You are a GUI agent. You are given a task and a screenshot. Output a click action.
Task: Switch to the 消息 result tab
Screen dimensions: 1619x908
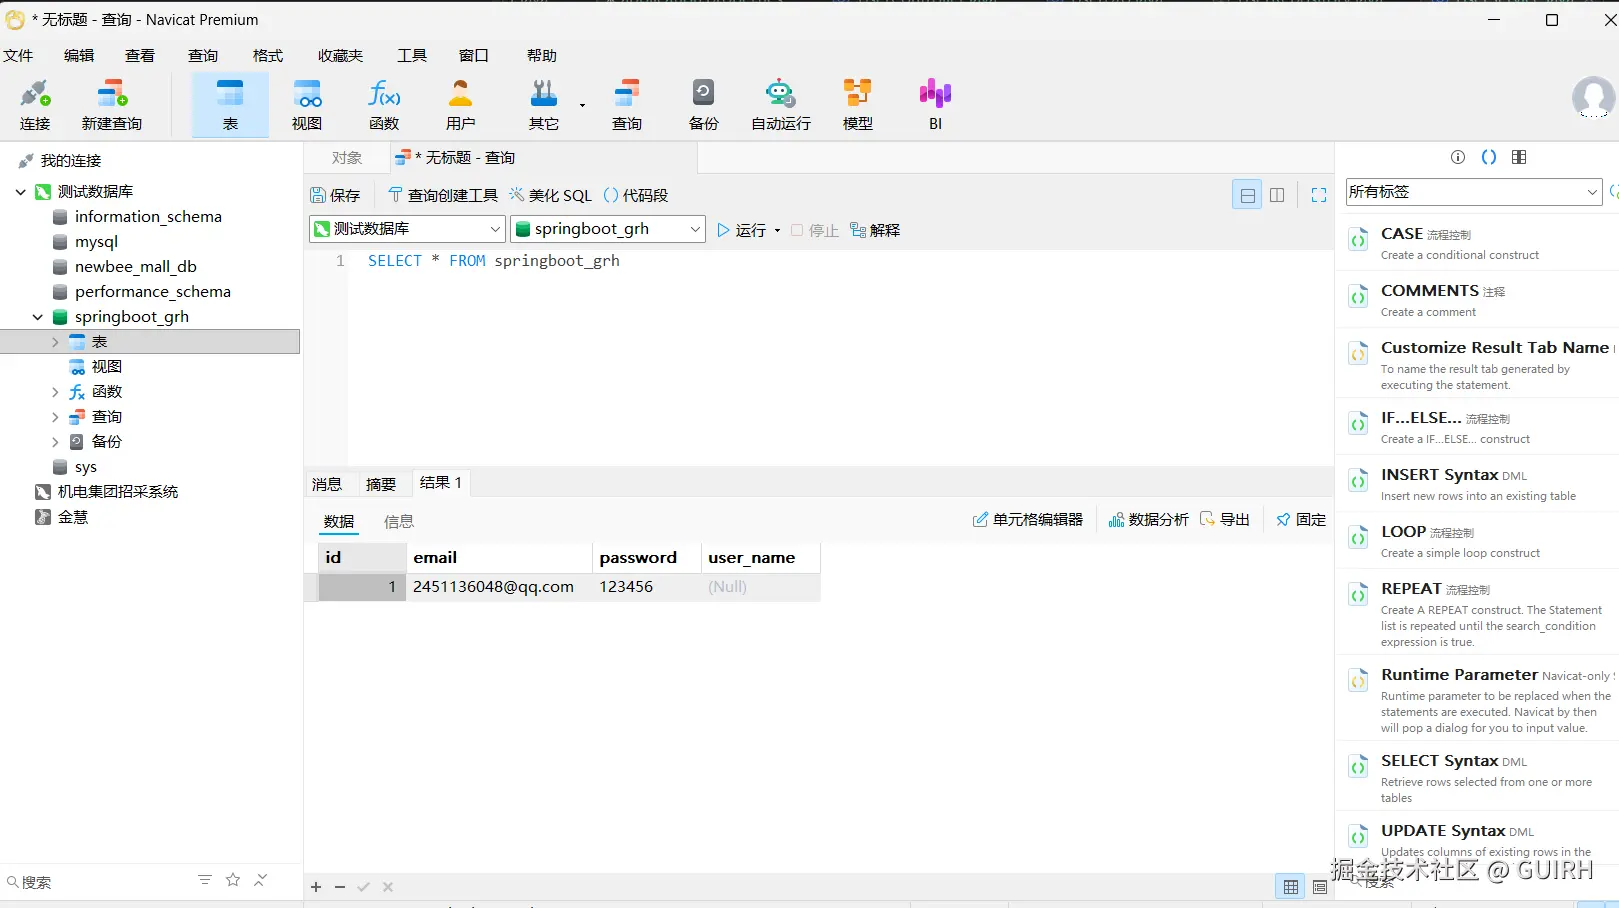coord(327,484)
